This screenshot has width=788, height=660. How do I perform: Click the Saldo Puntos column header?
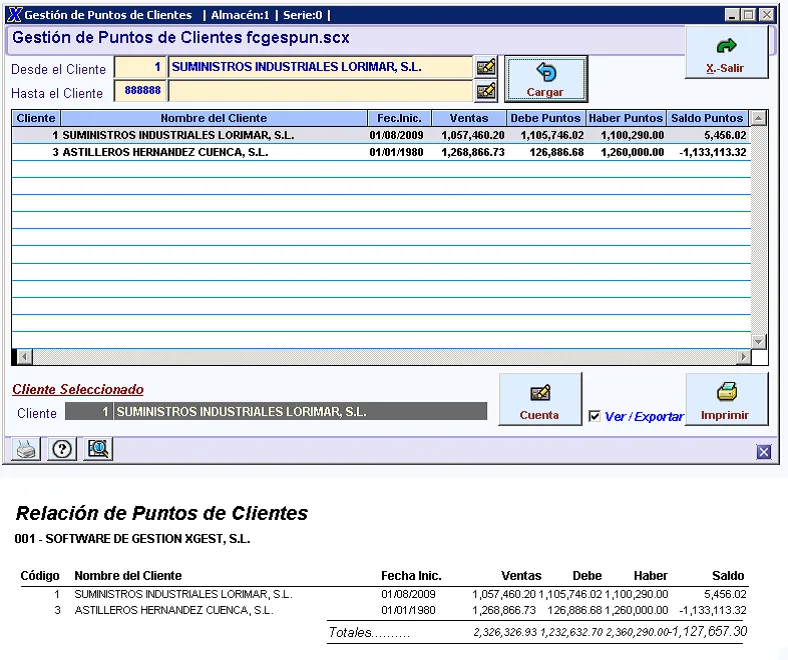[707, 118]
